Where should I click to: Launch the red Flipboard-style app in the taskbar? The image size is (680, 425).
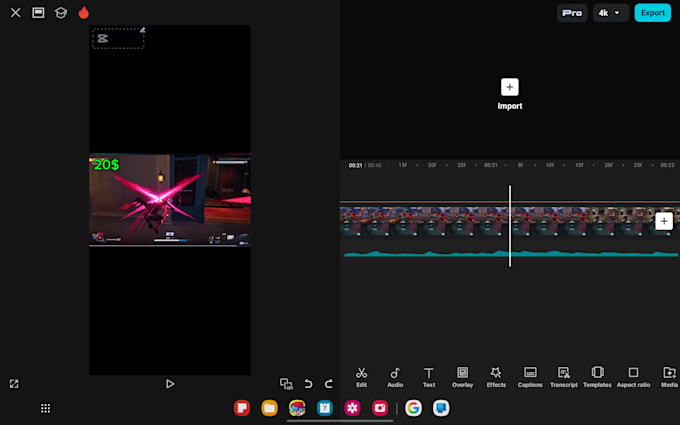click(242, 408)
